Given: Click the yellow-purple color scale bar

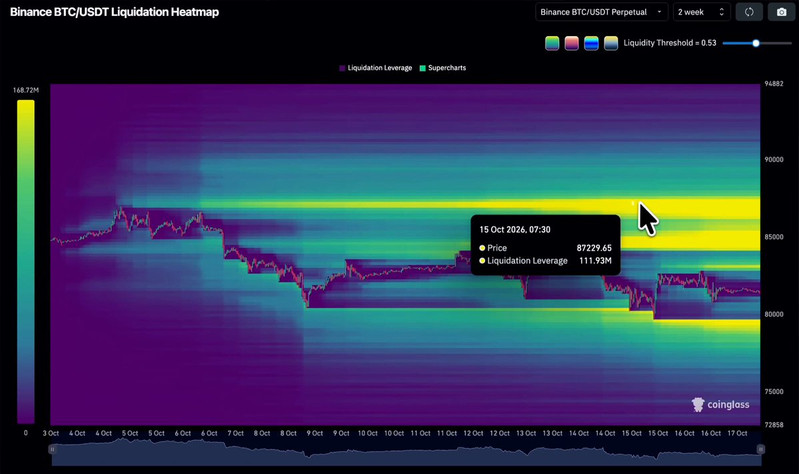Looking at the screenshot, I should (x=26, y=261).
